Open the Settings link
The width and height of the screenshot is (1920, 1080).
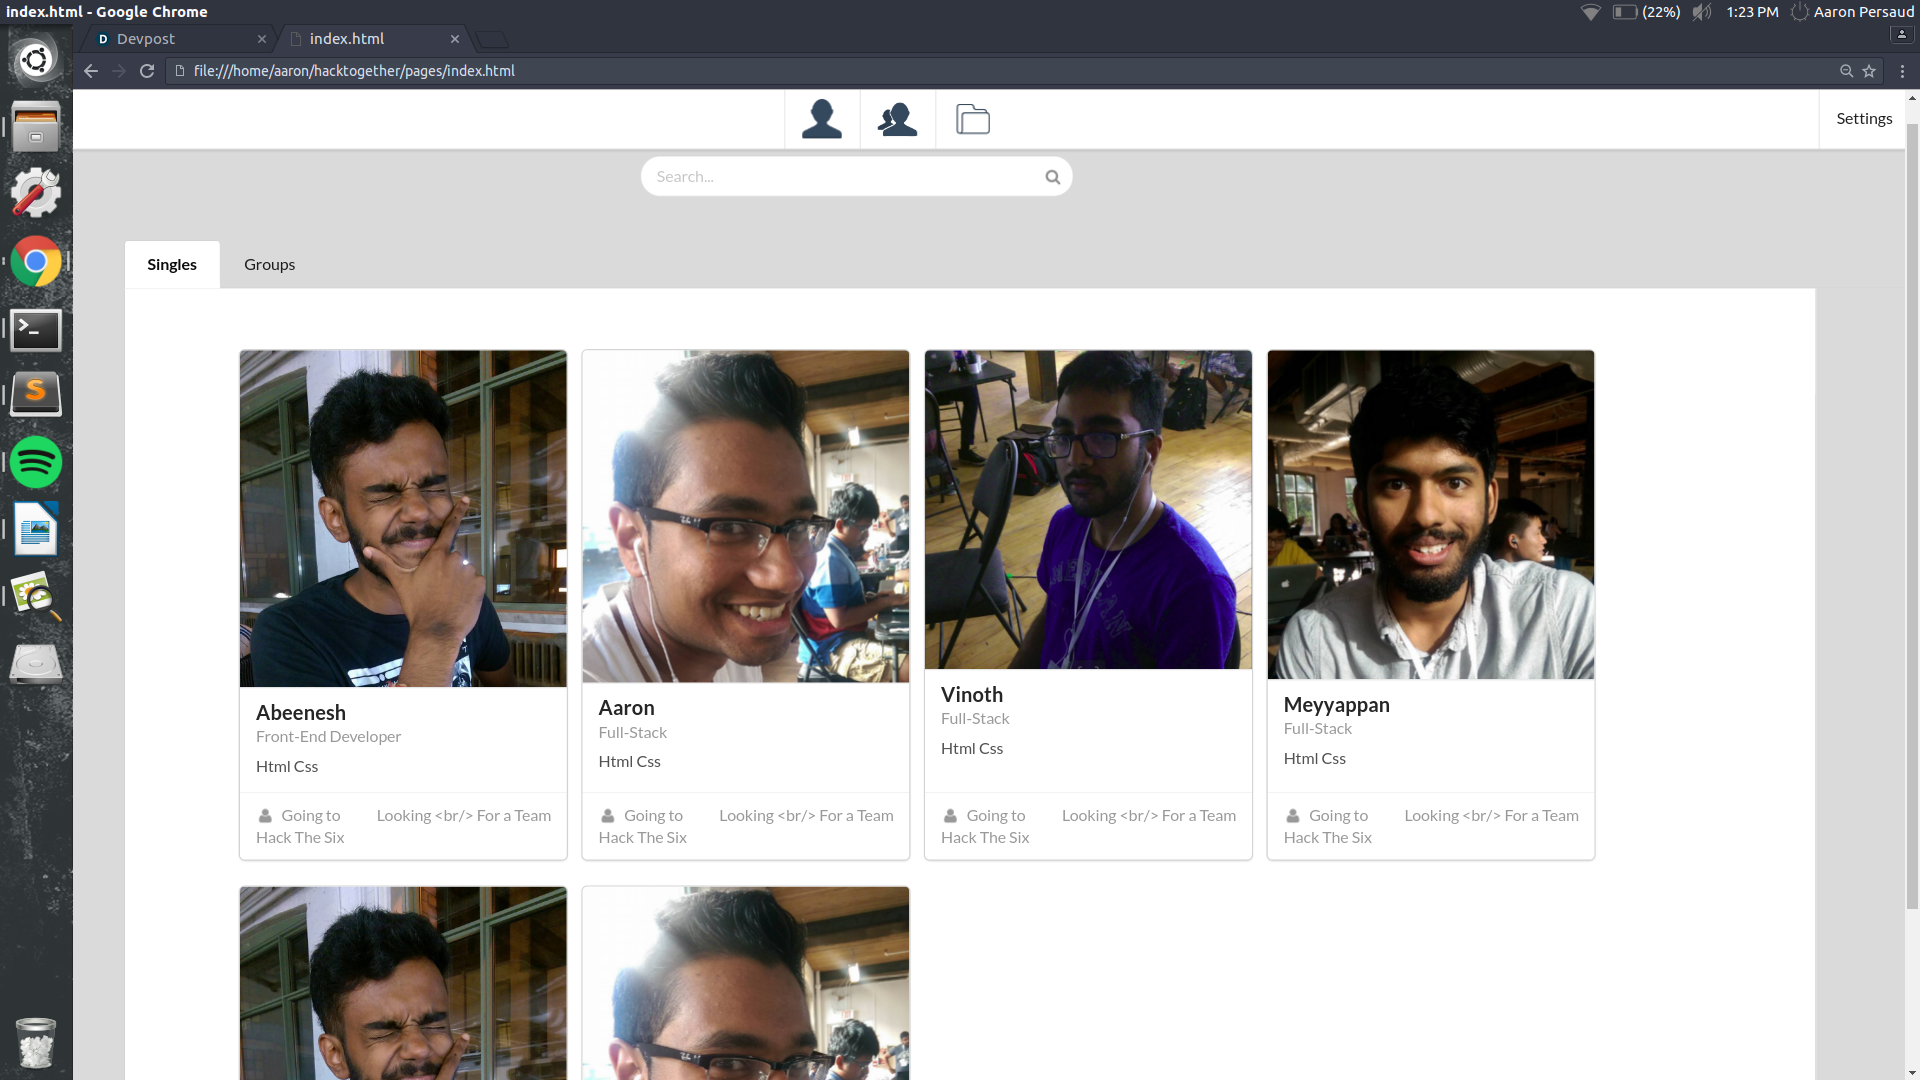tap(1864, 119)
